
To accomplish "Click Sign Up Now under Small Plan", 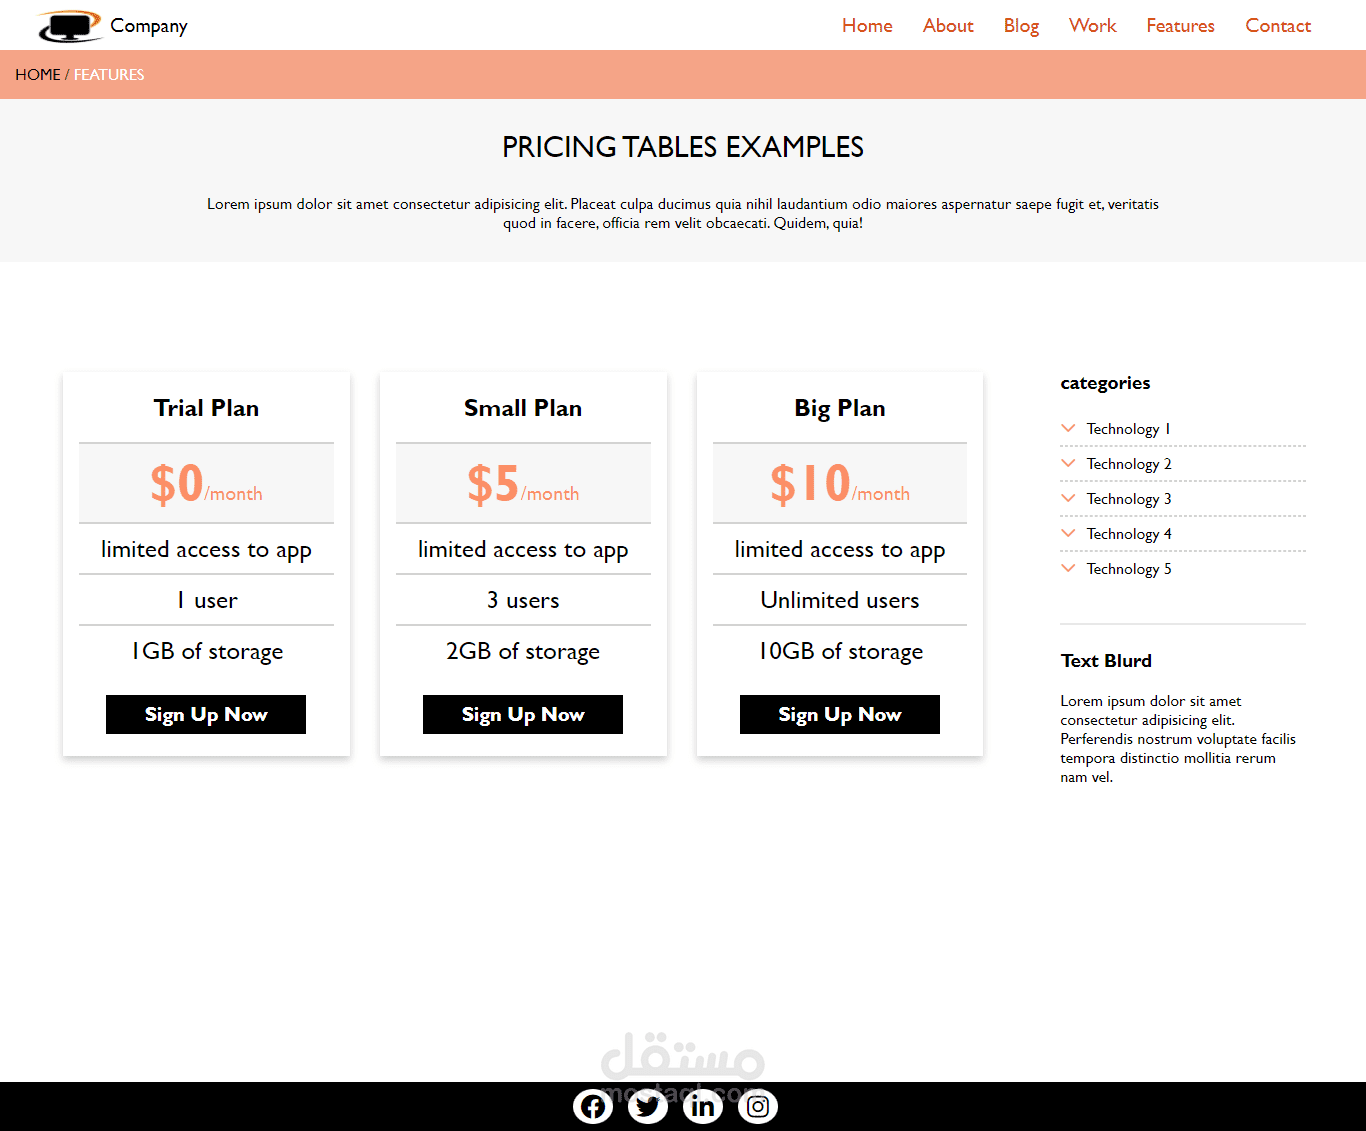I will click(x=523, y=714).
